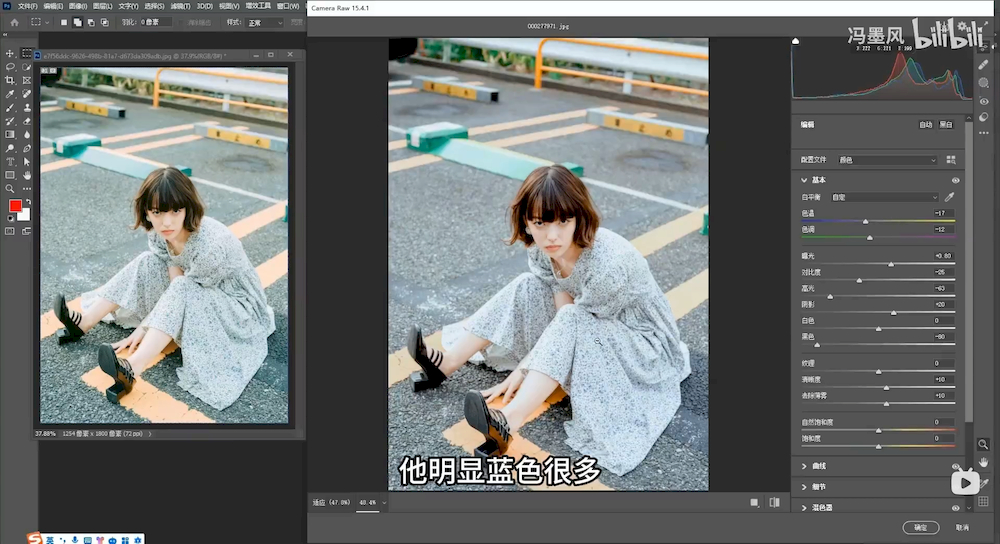This screenshot has width=1000, height=544.
Task: Select the Blur tool
Action: pos(27,135)
